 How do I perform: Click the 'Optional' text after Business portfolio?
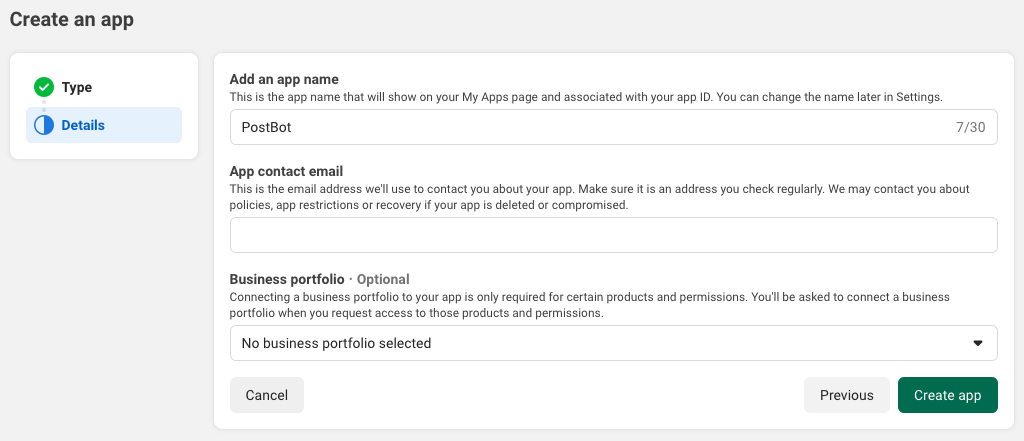(383, 279)
